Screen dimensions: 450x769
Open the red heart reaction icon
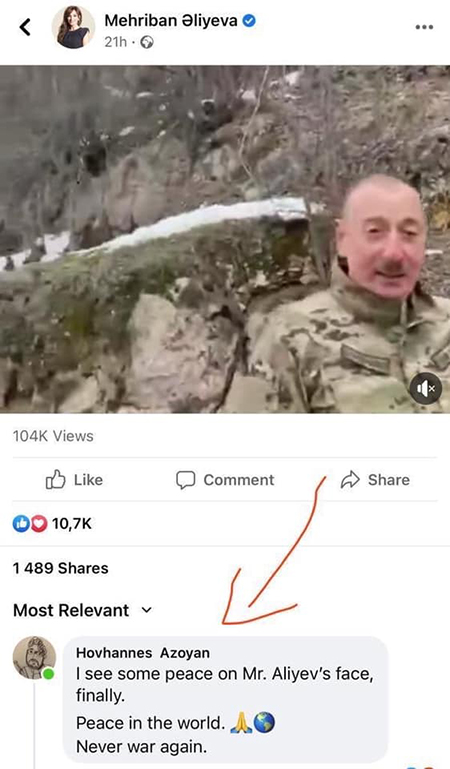pyautogui.click(x=39, y=524)
